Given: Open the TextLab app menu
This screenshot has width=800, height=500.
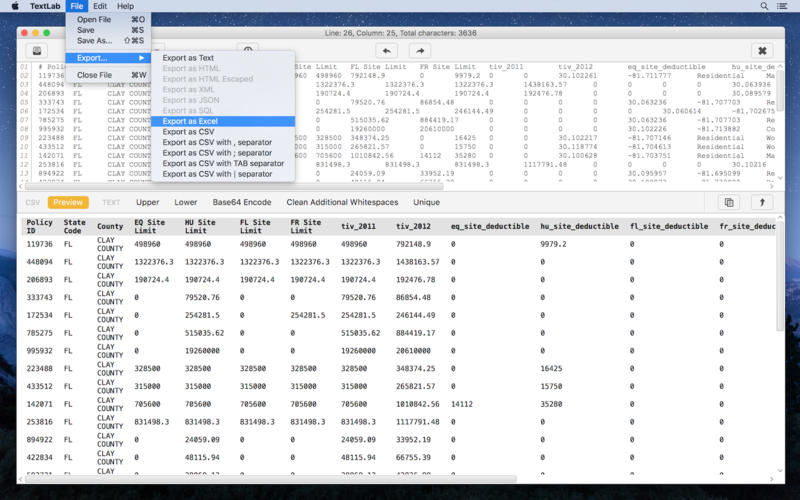Looking at the screenshot, I should point(45,6).
